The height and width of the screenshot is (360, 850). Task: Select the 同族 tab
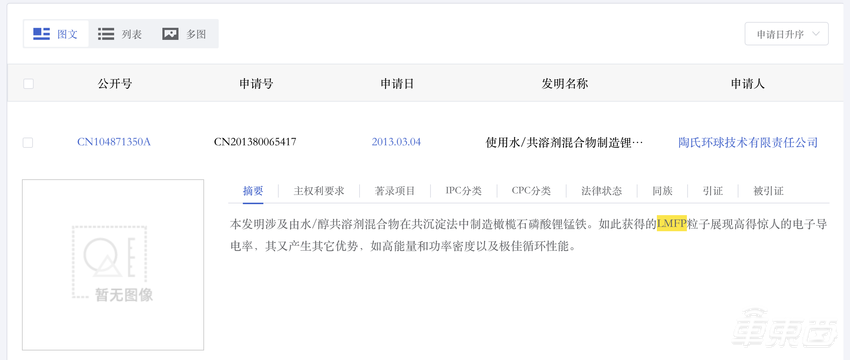click(x=662, y=191)
